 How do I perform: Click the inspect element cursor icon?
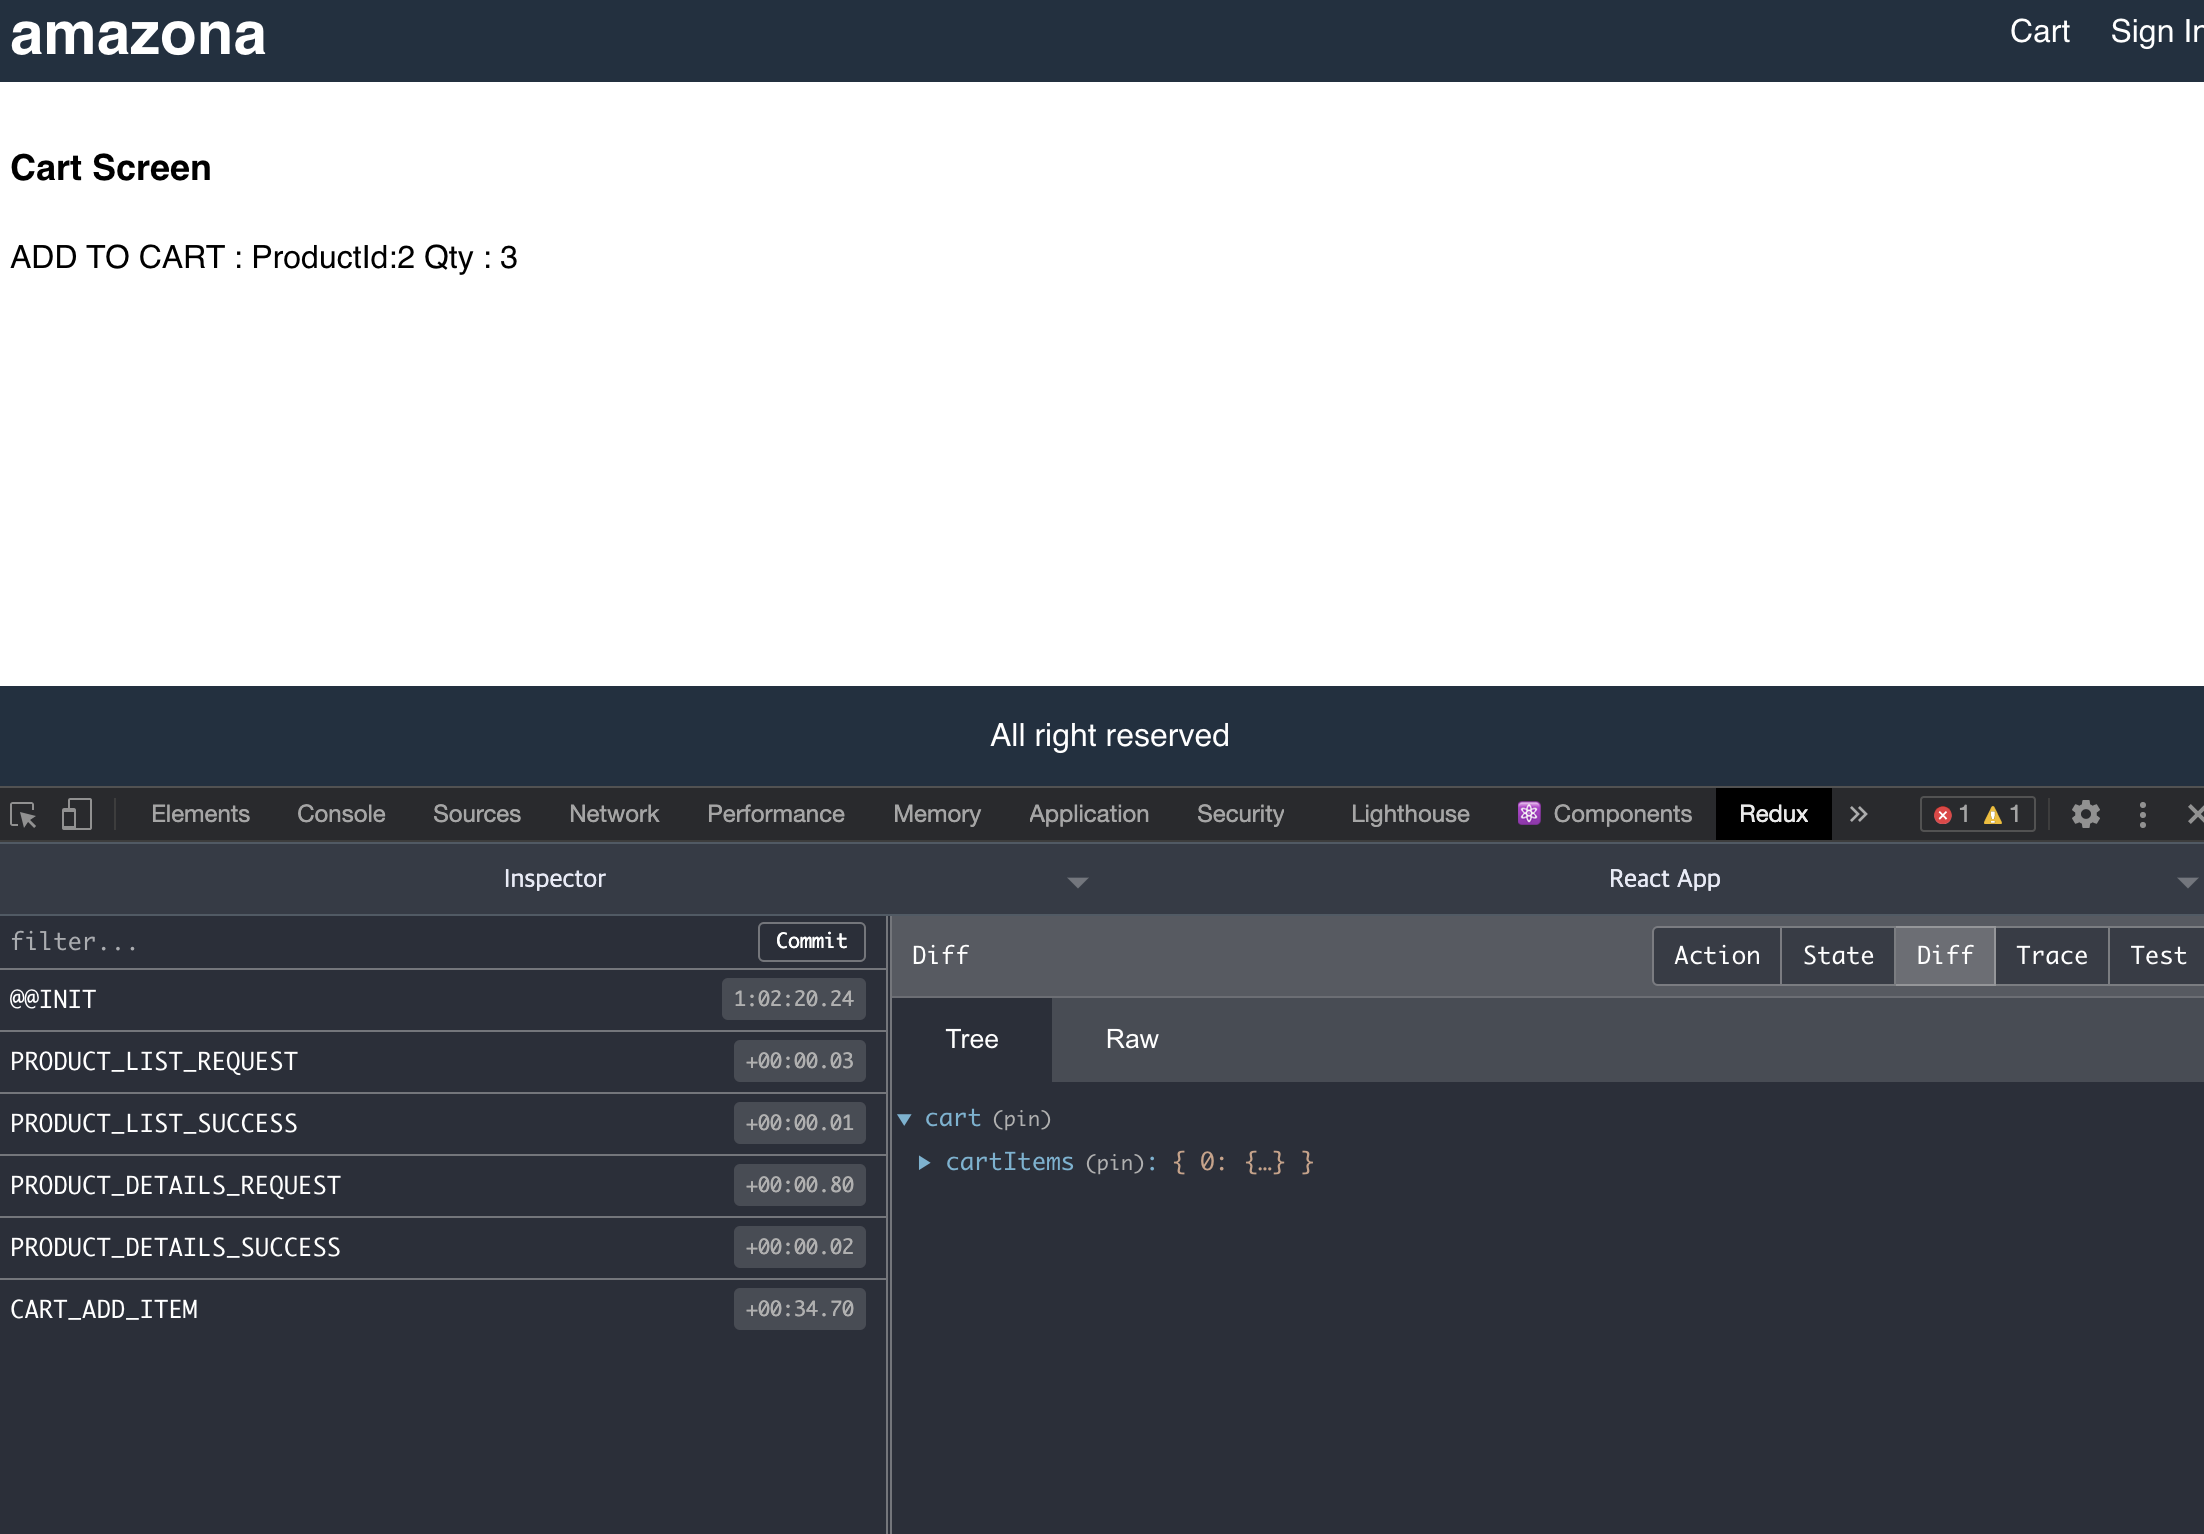(x=23, y=815)
